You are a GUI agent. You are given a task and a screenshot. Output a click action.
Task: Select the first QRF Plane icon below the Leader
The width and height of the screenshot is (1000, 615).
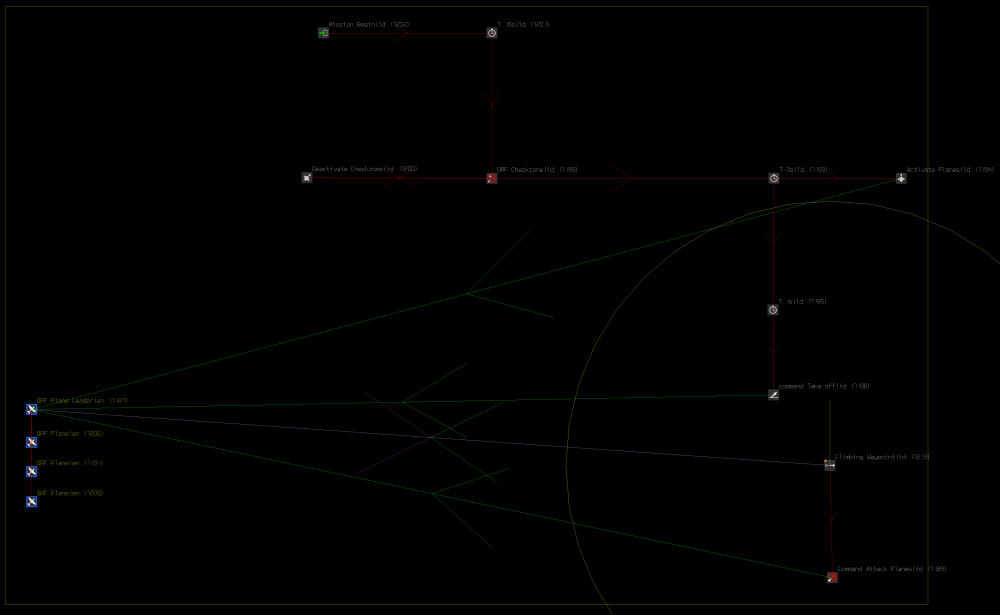click(x=31, y=441)
